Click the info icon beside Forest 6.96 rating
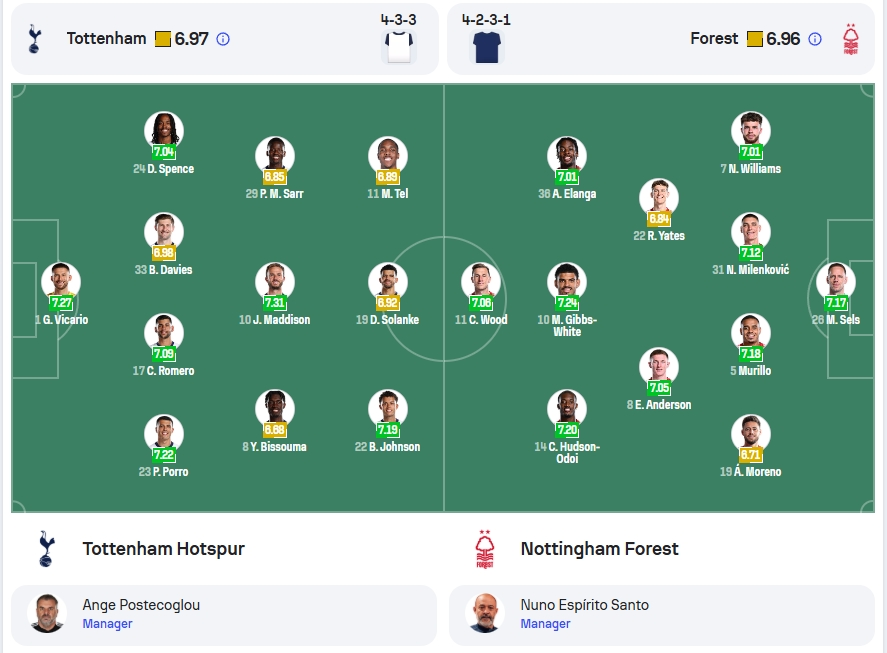Image resolution: width=887 pixels, height=653 pixels. tap(815, 39)
